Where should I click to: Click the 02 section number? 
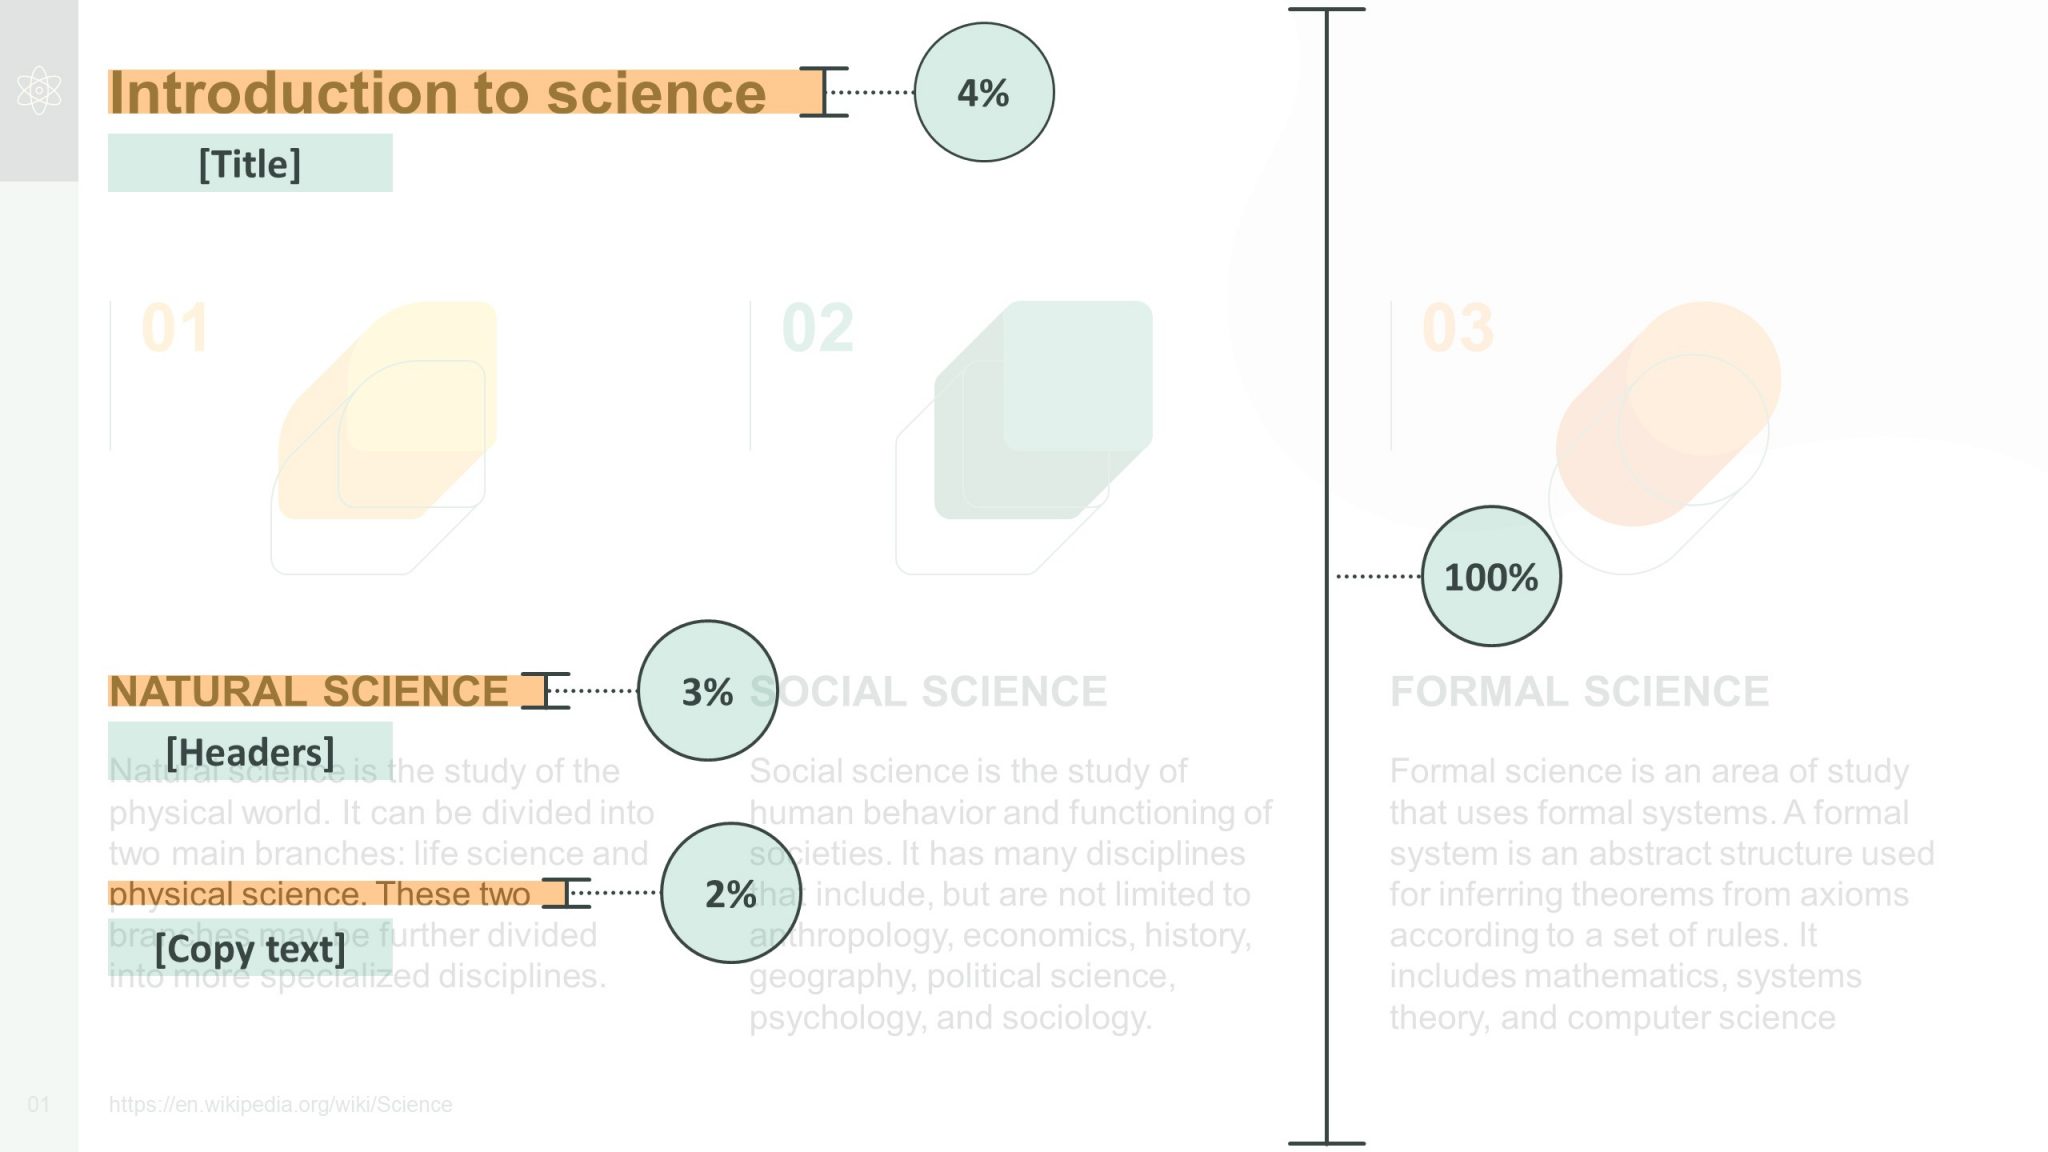coord(818,328)
